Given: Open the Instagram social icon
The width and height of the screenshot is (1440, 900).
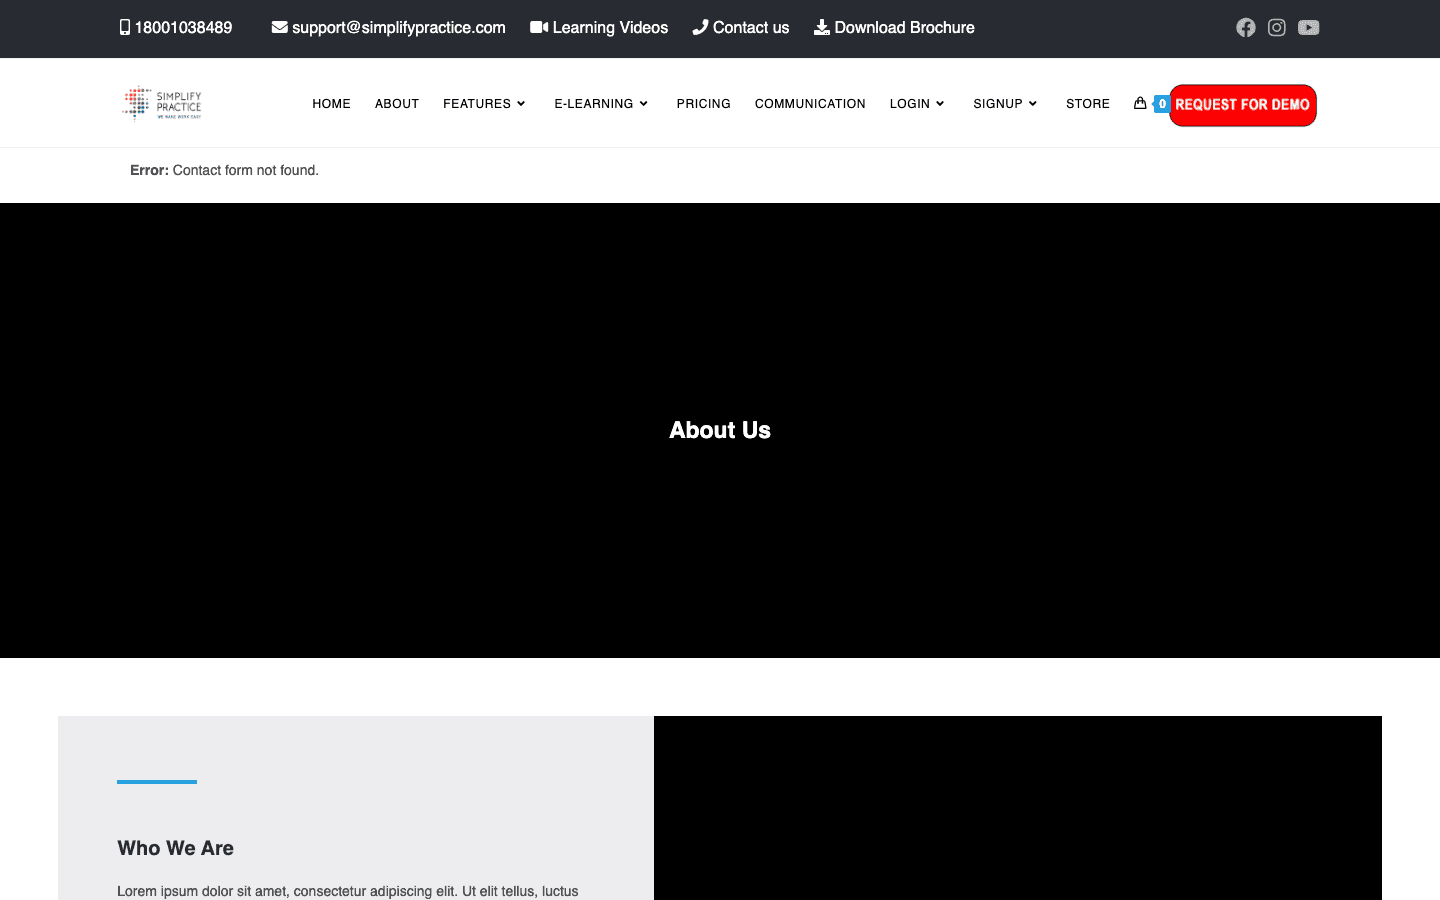Looking at the screenshot, I should coord(1277,28).
